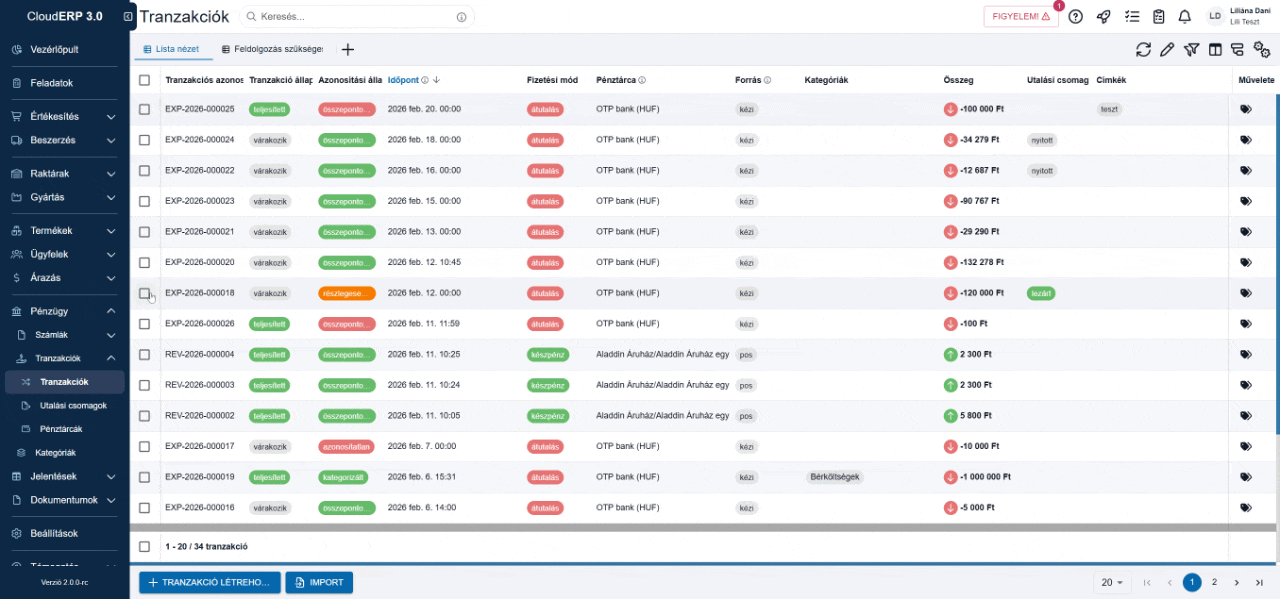The width and height of the screenshot is (1280, 599).
Task: Open the column configuration icon
Action: (1215, 48)
